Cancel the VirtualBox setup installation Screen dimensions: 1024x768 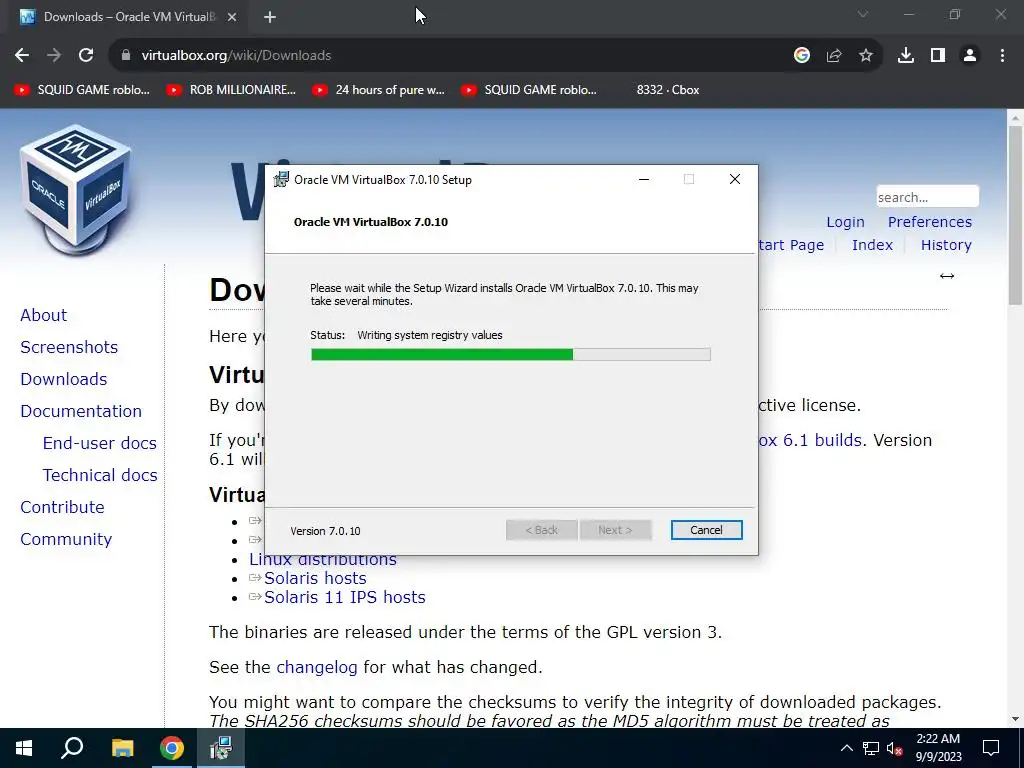(x=707, y=530)
